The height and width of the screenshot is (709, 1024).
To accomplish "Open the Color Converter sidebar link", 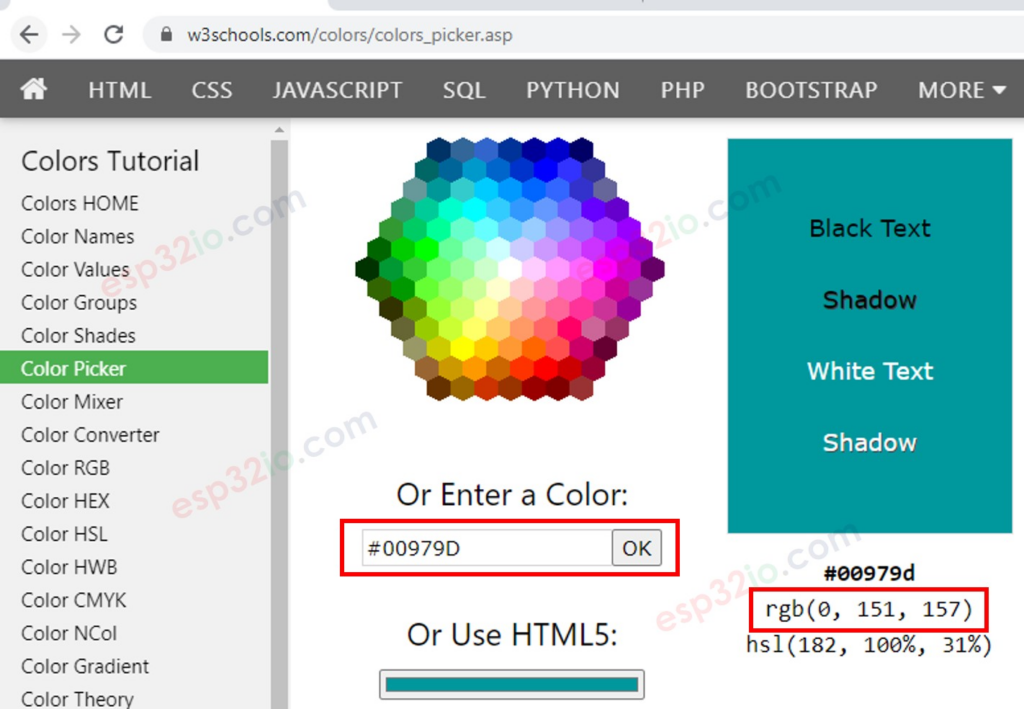I will pyautogui.click(x=90, y=435).
